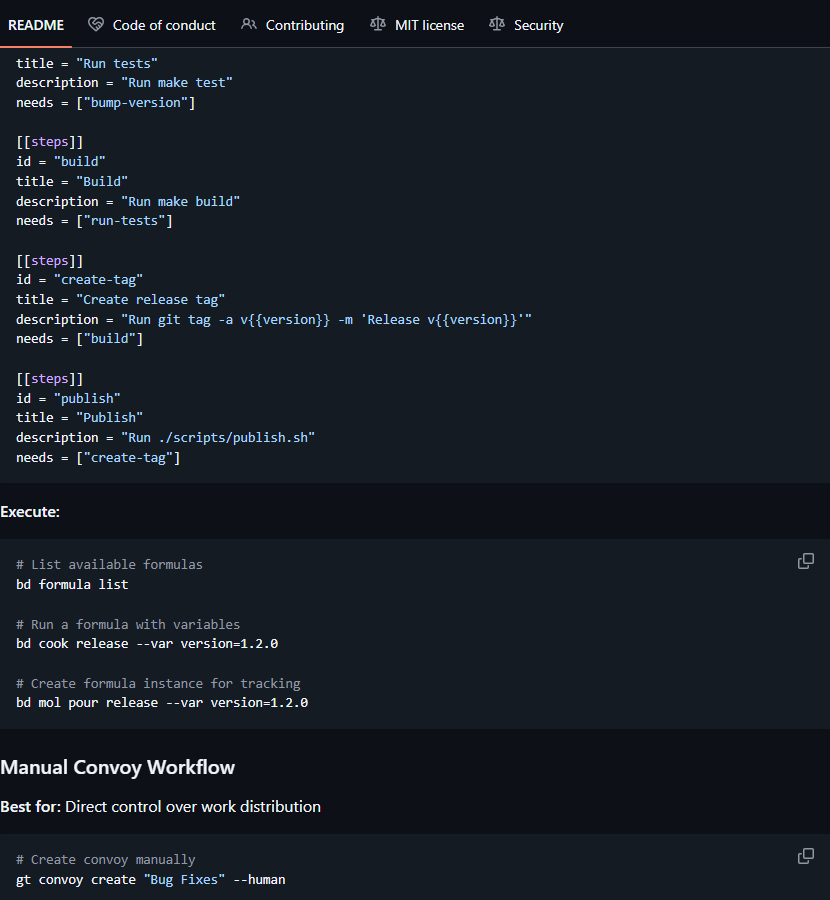
Task: Open the Contributing tab
Action: pyautogui.click(x=293, y=25)
